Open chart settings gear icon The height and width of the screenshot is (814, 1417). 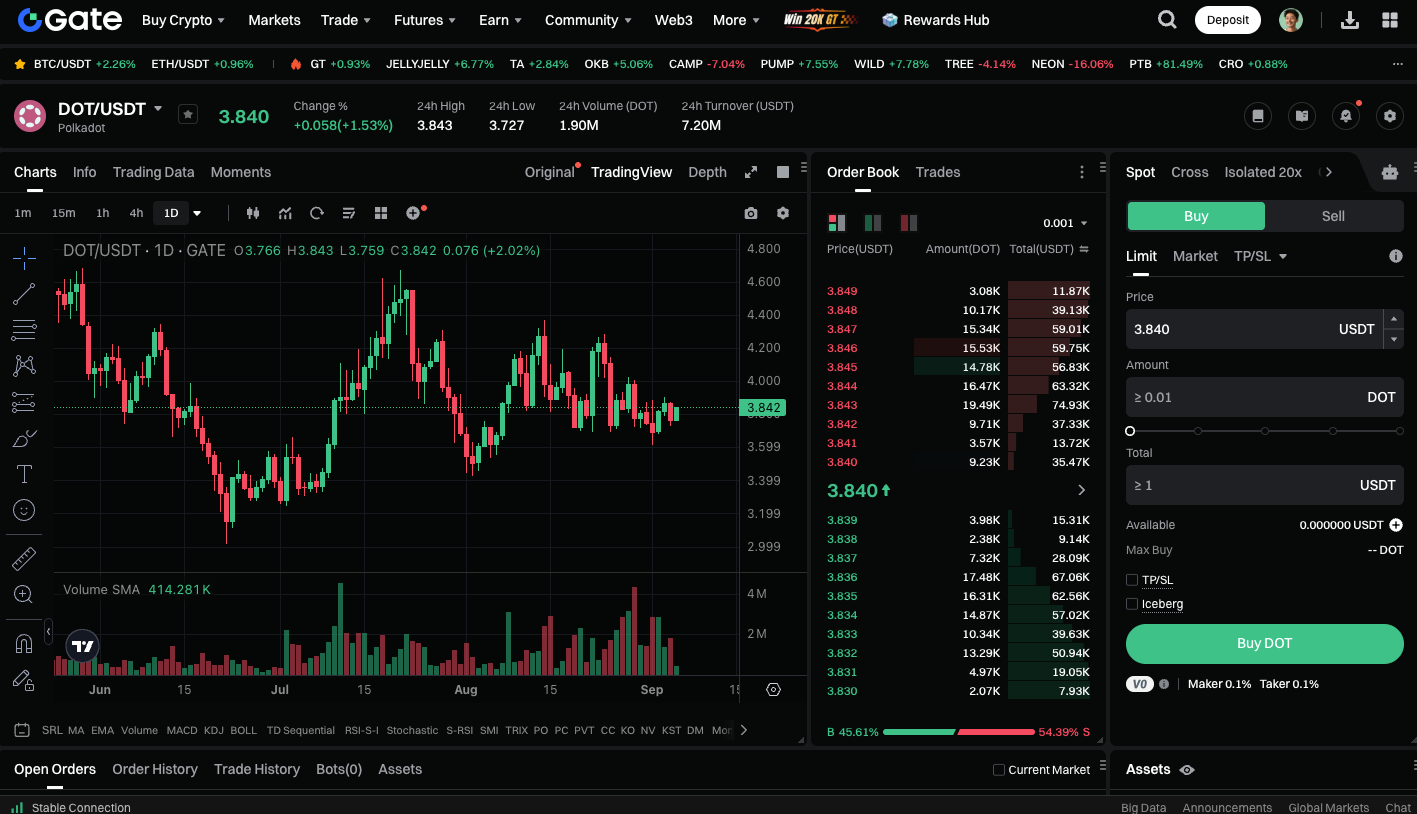coord(783,213)
